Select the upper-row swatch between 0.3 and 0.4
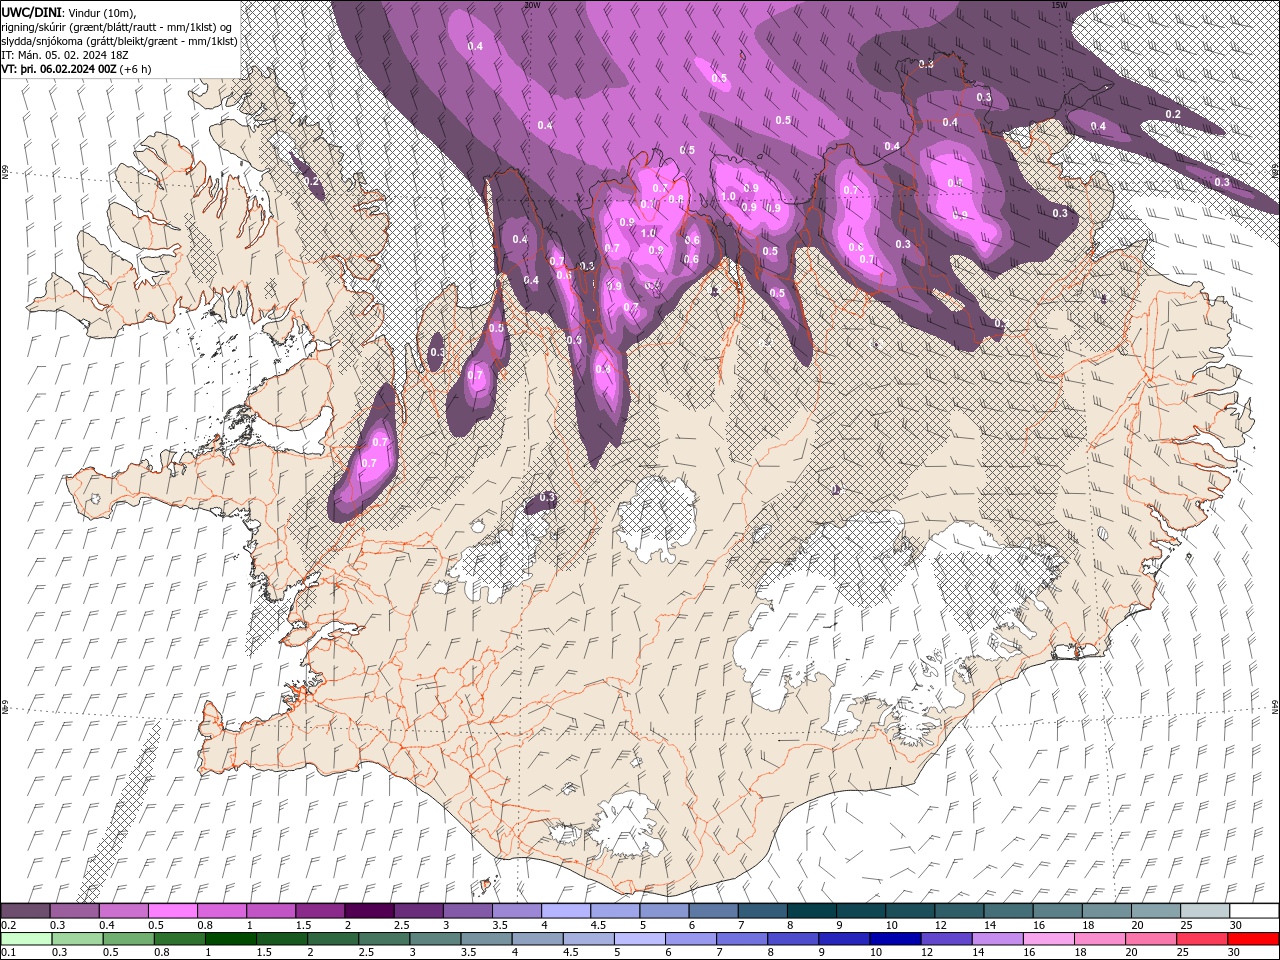 pyautogui.click(x=74, y=911)
